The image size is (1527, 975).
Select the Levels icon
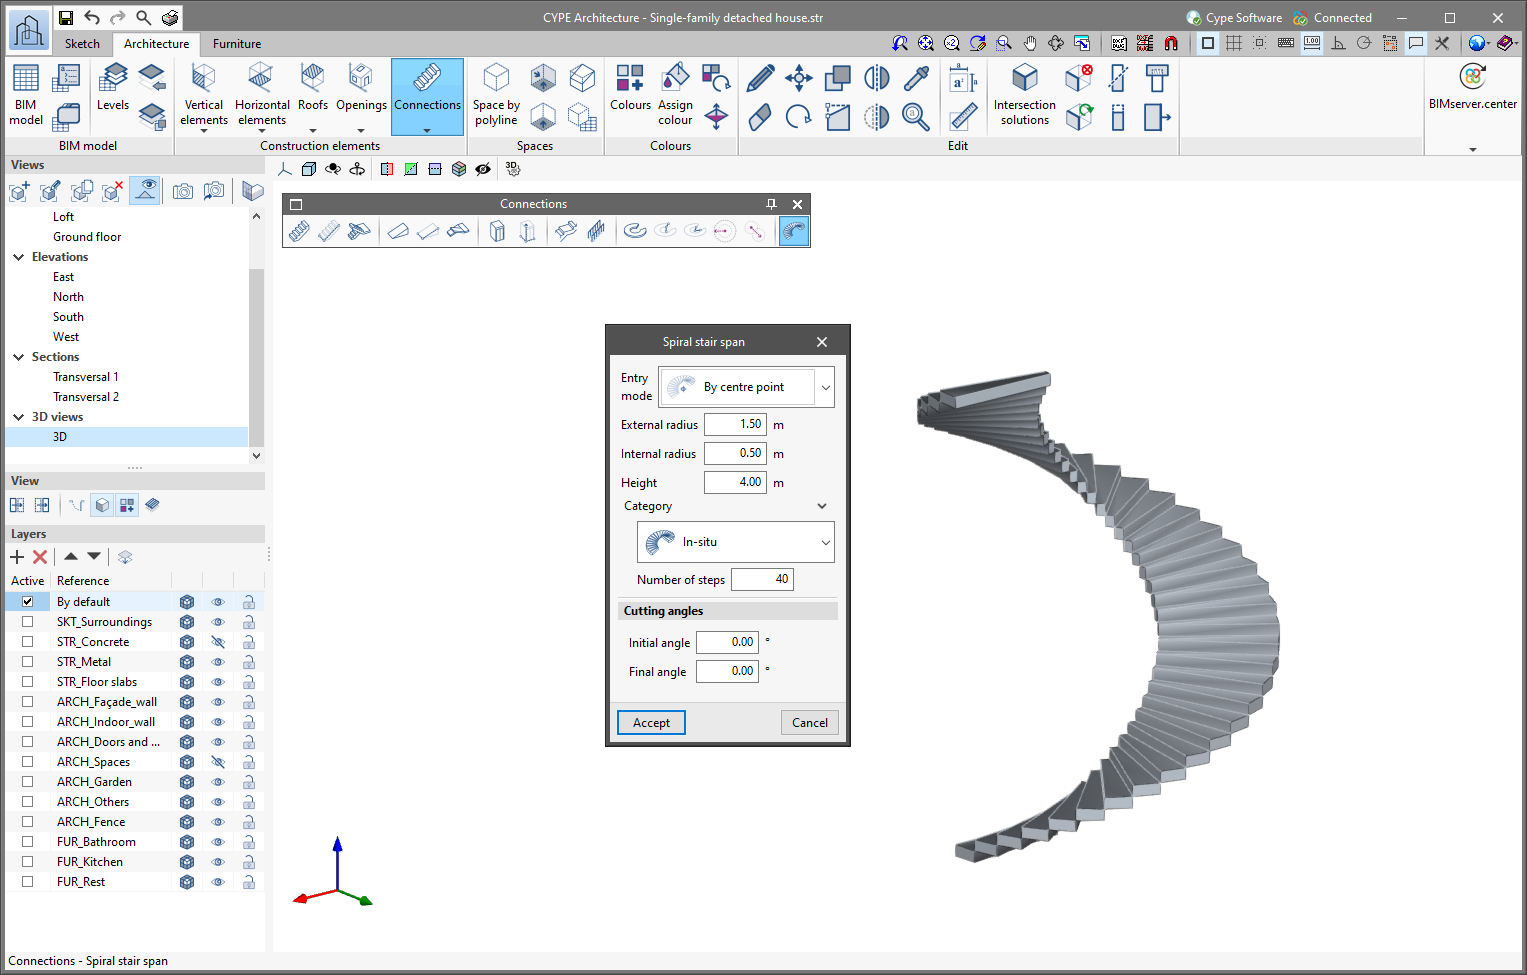pos(113,87)
